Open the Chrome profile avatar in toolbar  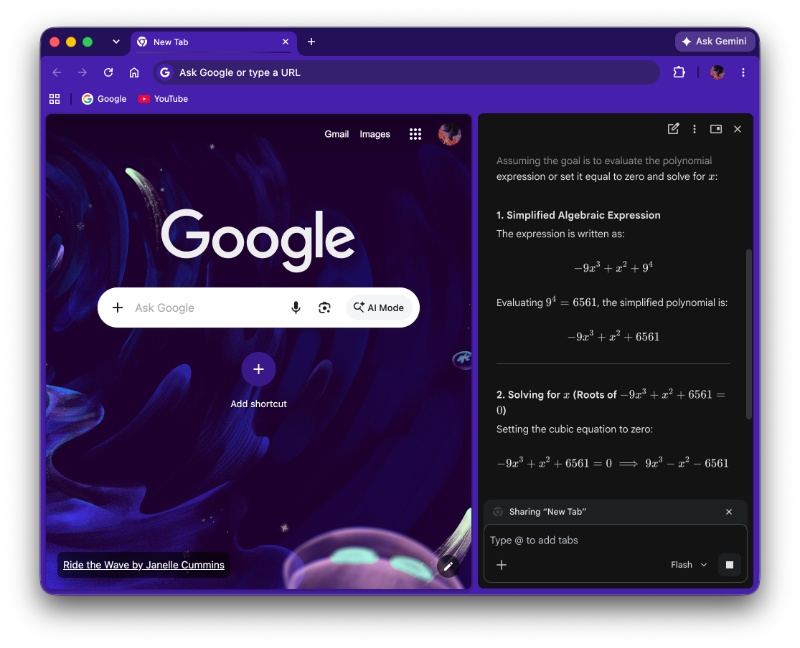[717, 72]
